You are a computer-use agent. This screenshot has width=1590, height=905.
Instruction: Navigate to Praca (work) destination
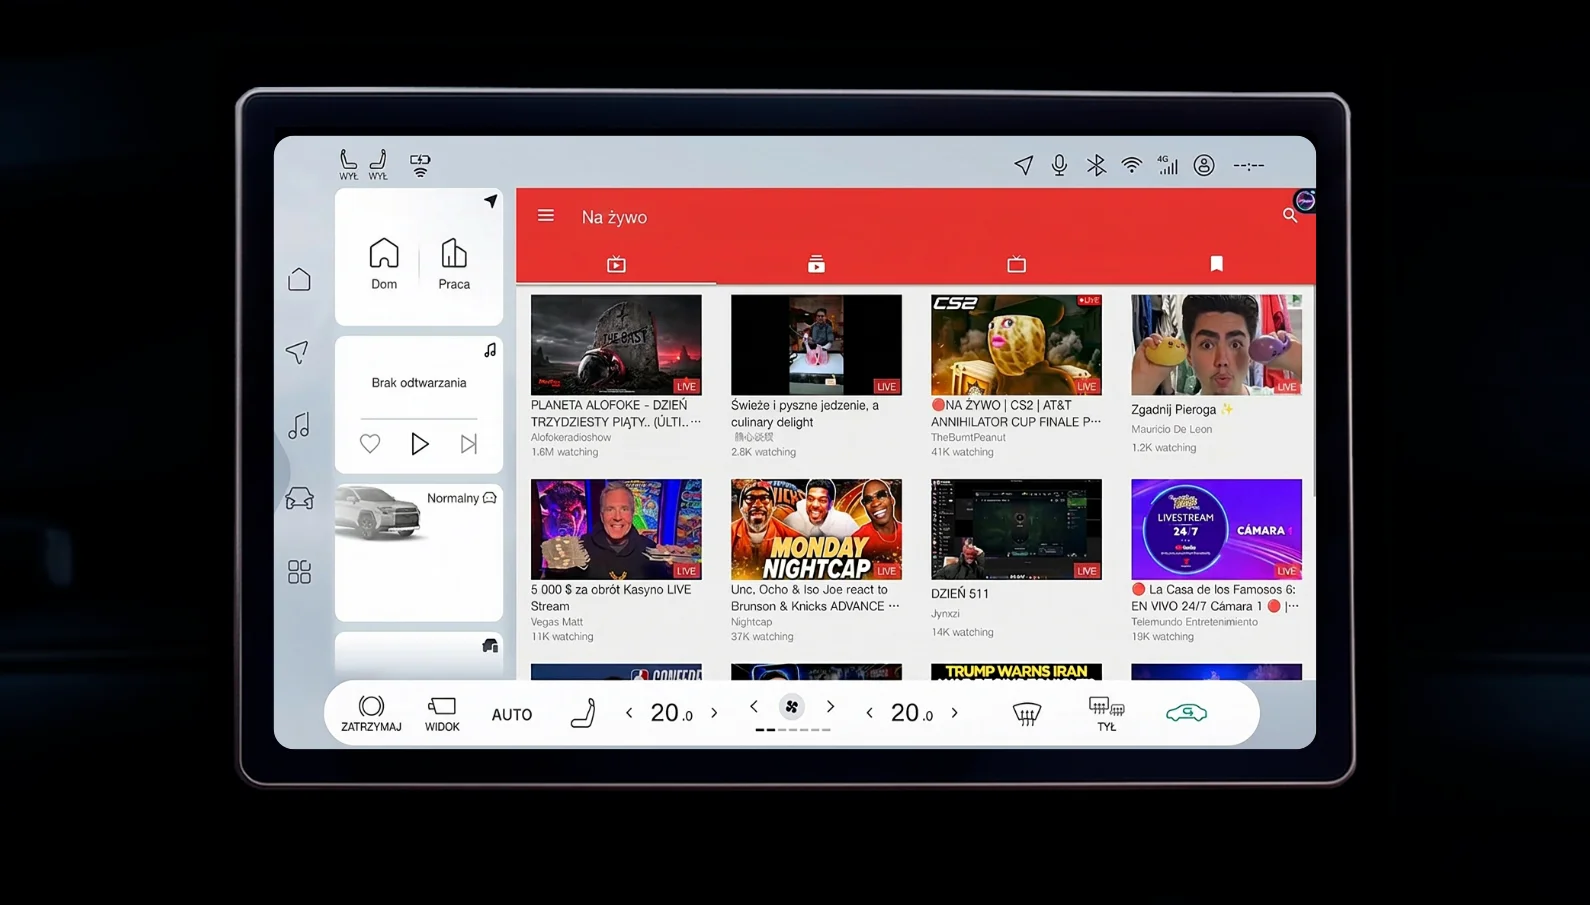pos(454,264)
